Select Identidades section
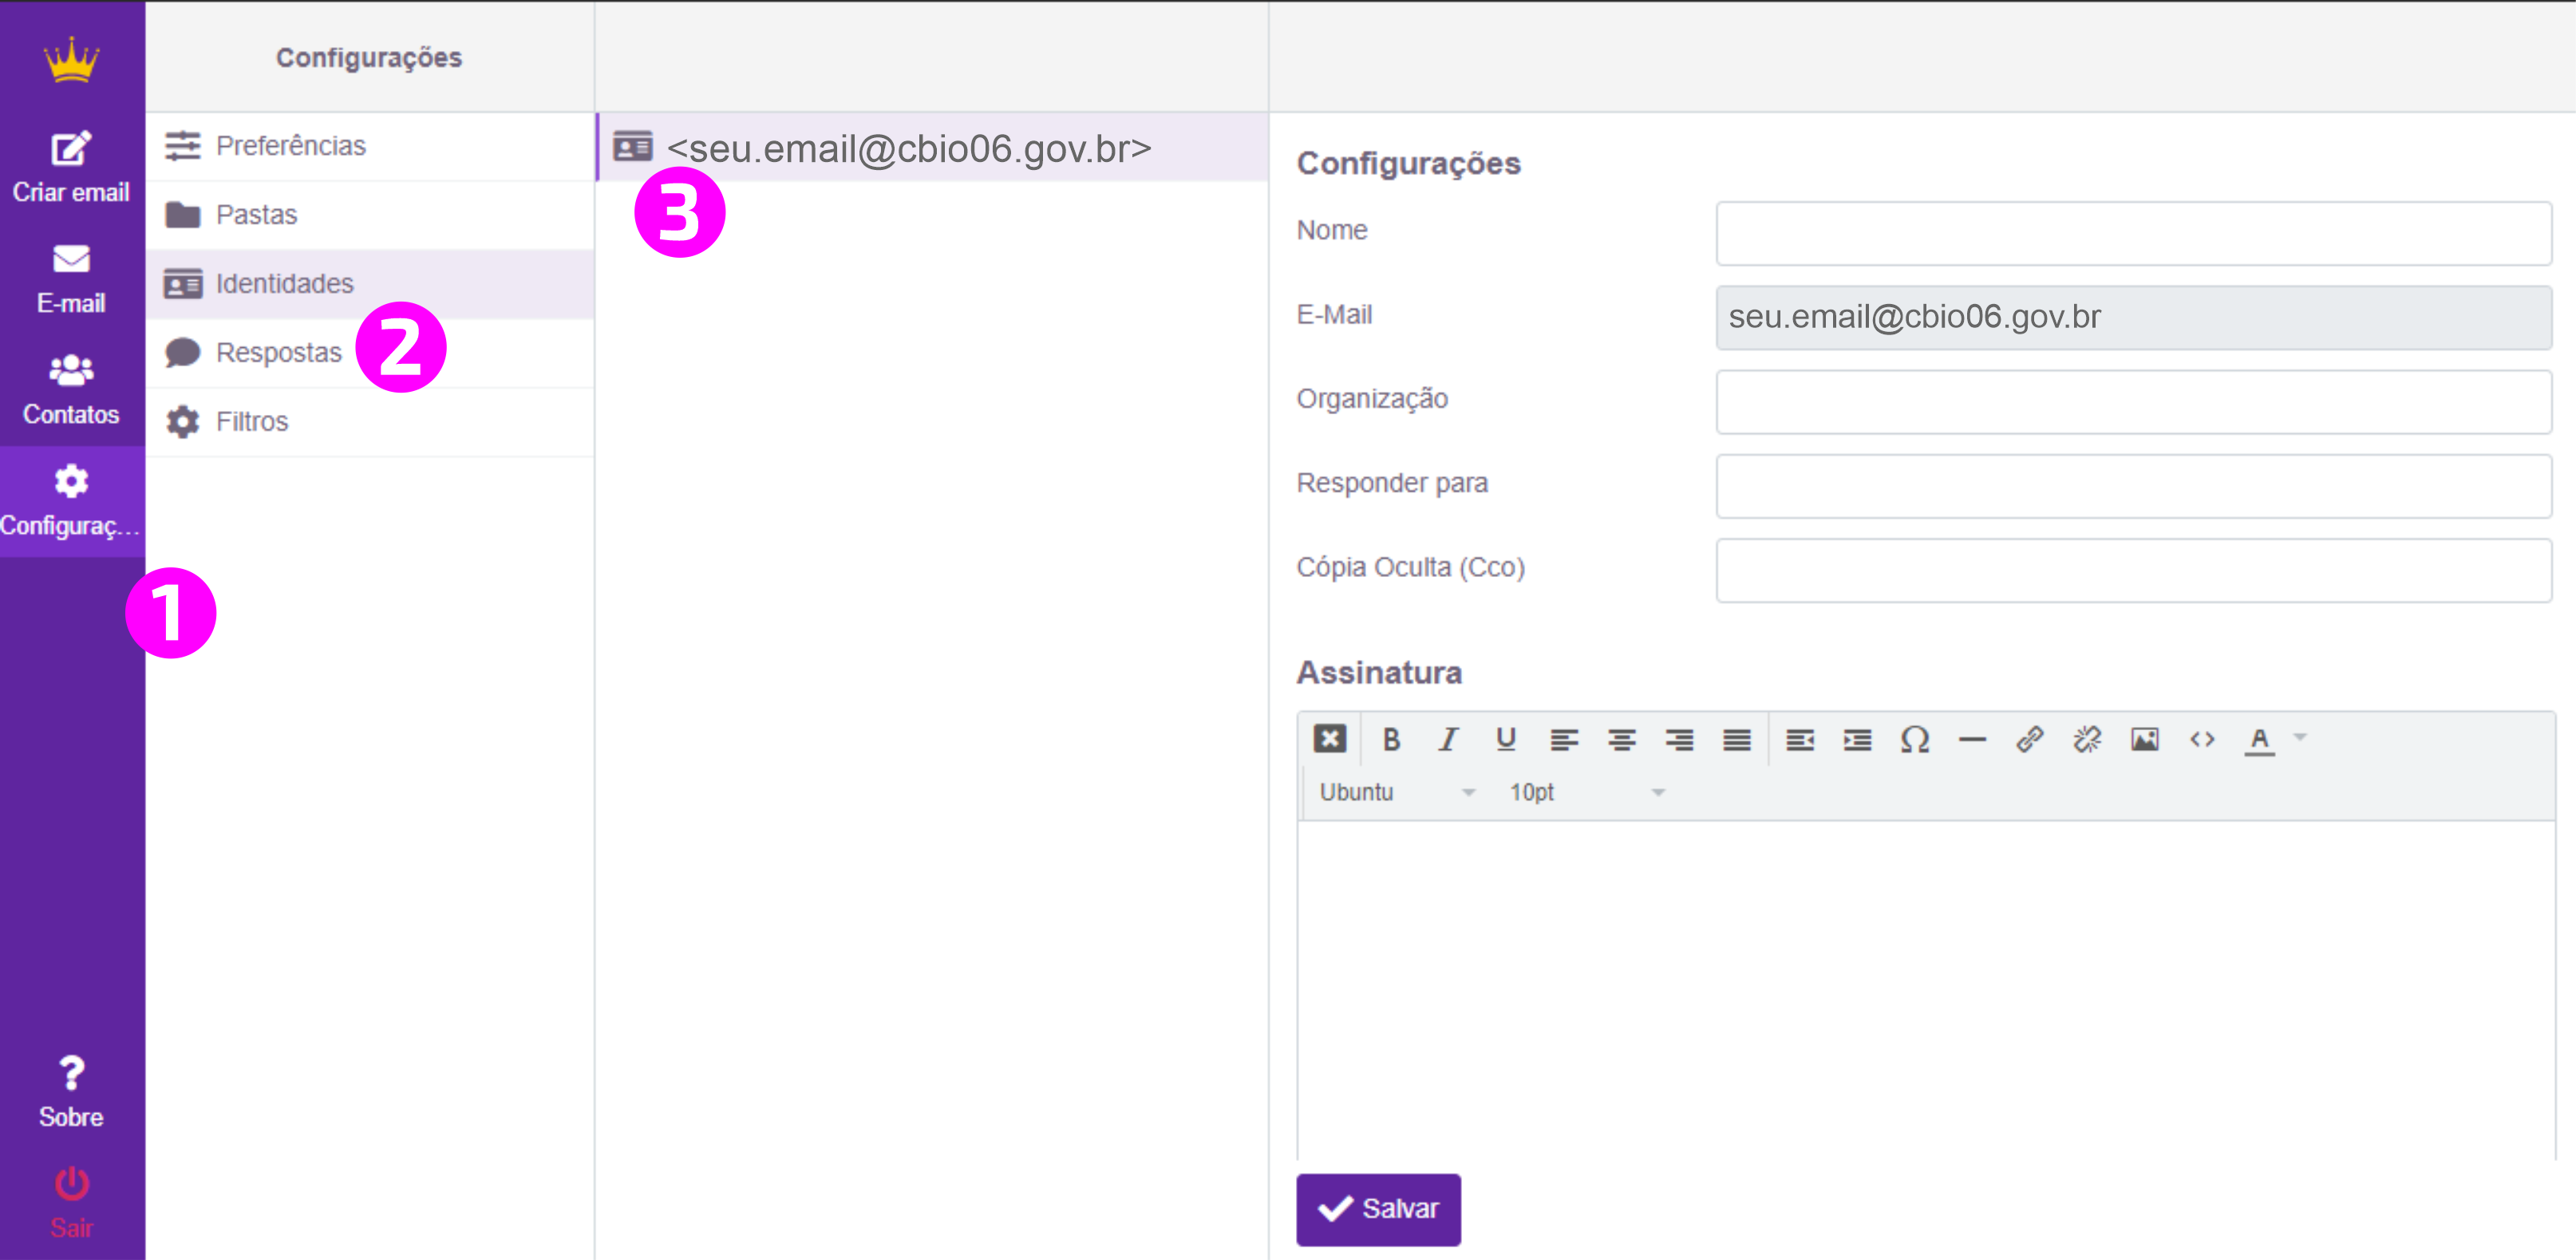The image size is (2576, 1260). coord(370,284)
